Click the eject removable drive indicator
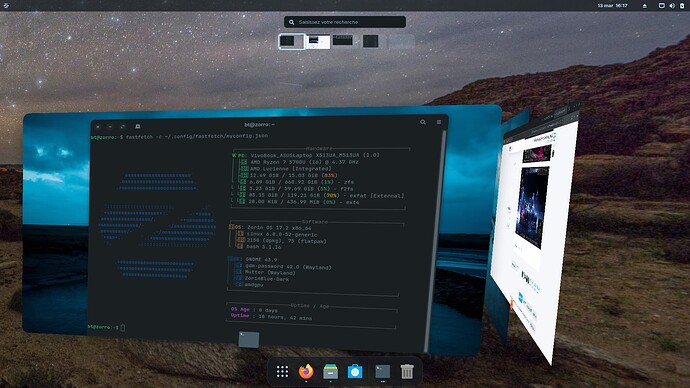 tap(645, 6)
